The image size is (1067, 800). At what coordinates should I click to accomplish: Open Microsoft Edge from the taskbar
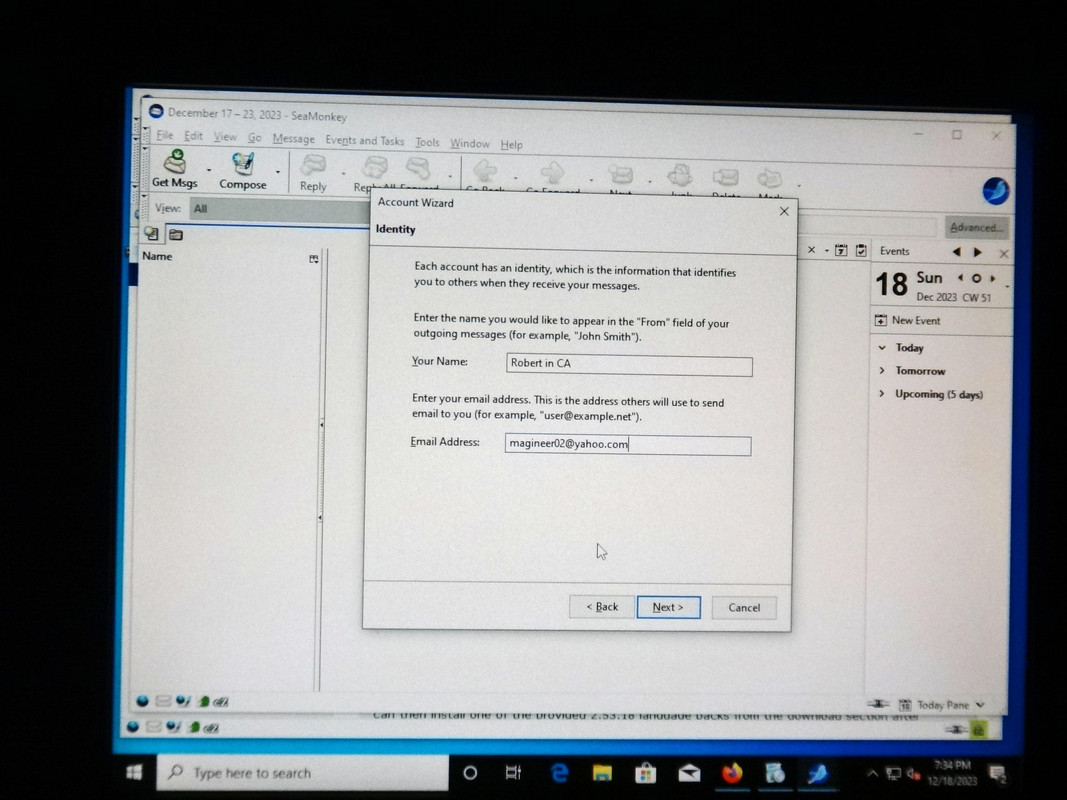[x=559, y=773]
